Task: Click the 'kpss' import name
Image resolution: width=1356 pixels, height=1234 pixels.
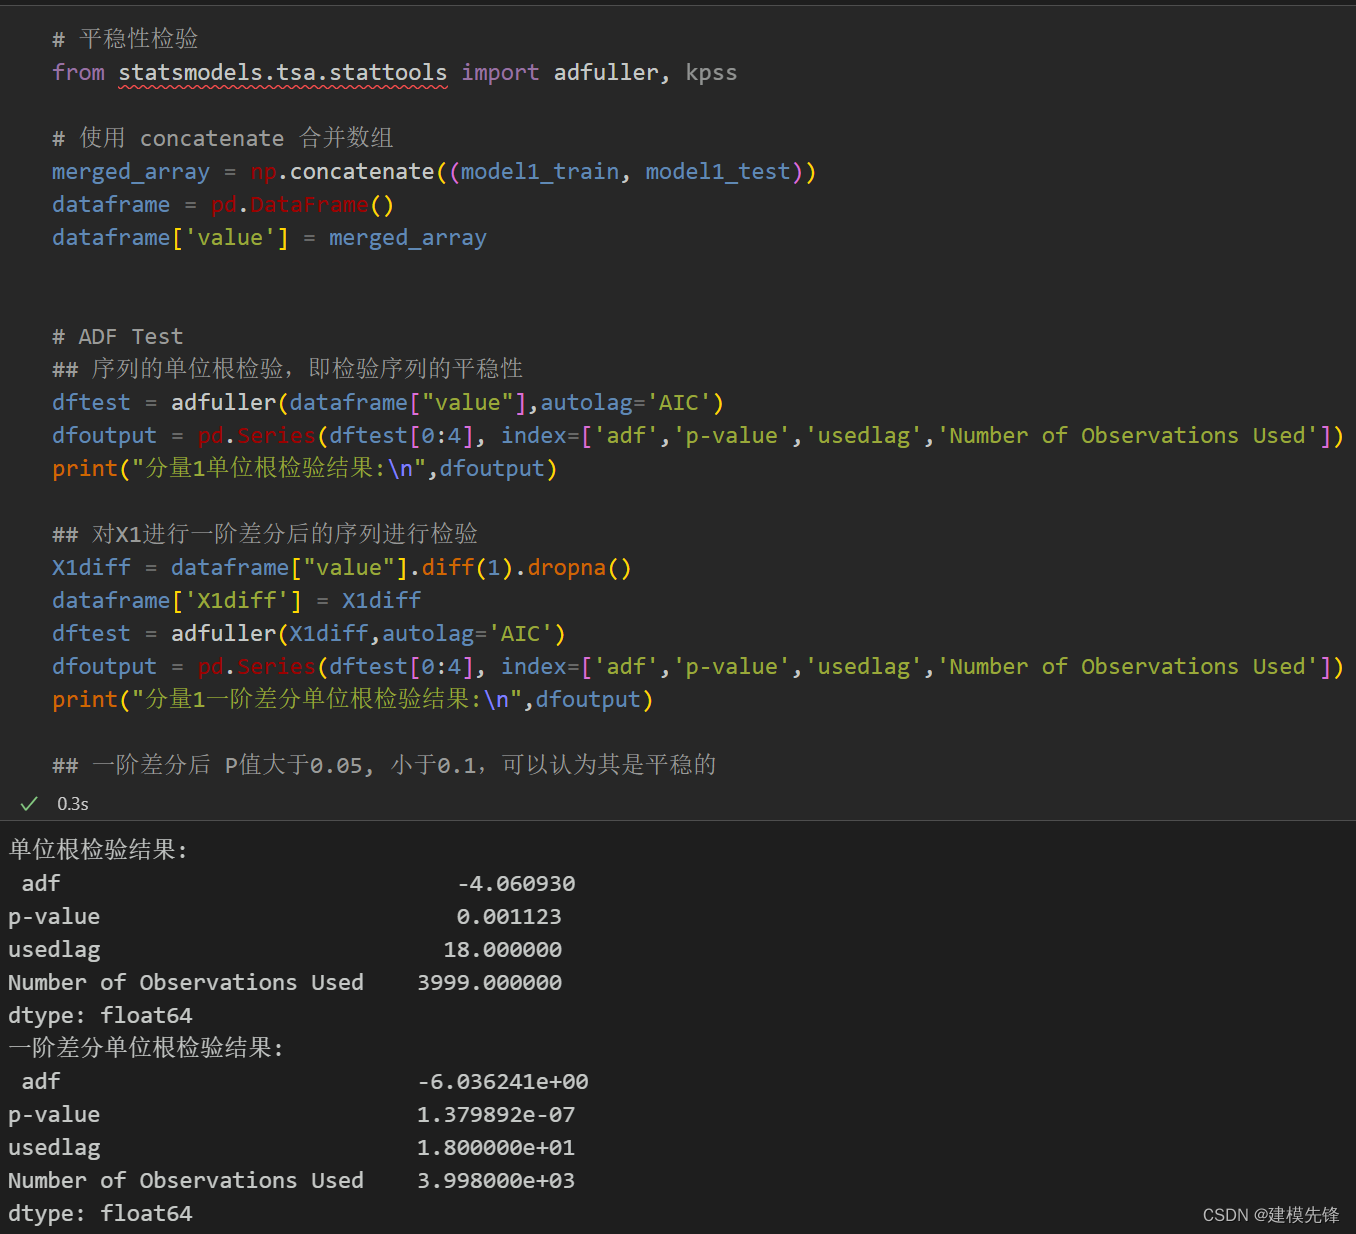Action: 711,73
